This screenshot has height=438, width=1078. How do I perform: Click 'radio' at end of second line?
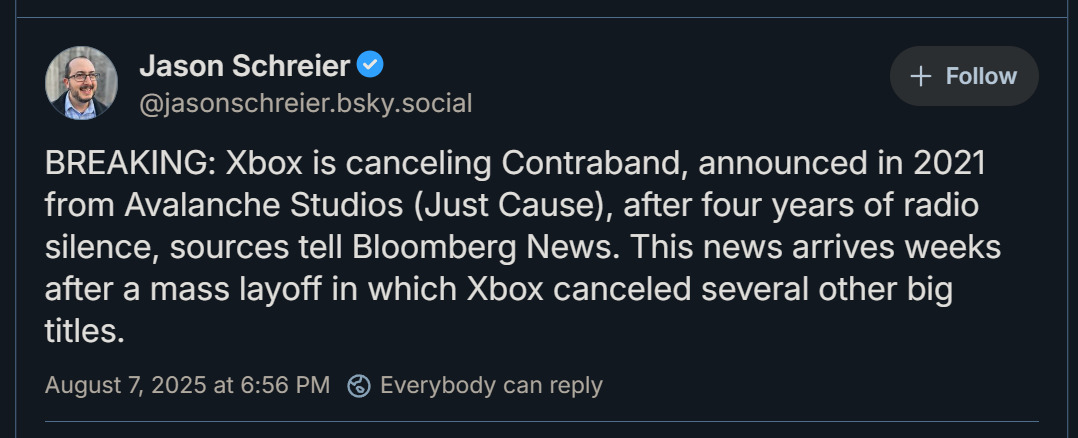click(939, 204)
